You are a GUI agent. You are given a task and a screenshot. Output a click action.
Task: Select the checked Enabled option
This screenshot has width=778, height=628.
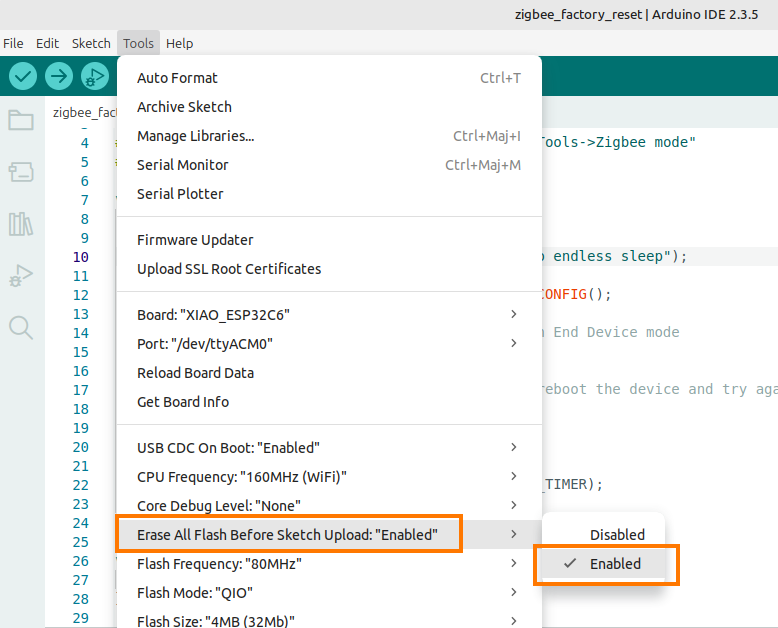[x=614, y=564]
